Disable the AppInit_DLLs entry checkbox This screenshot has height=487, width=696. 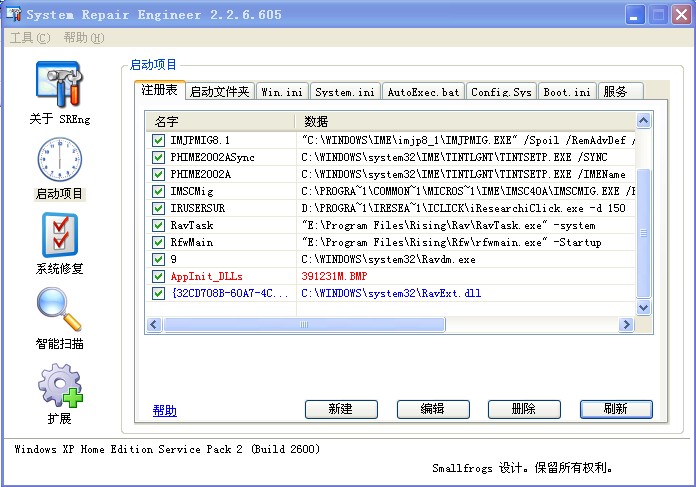(158, 277)
